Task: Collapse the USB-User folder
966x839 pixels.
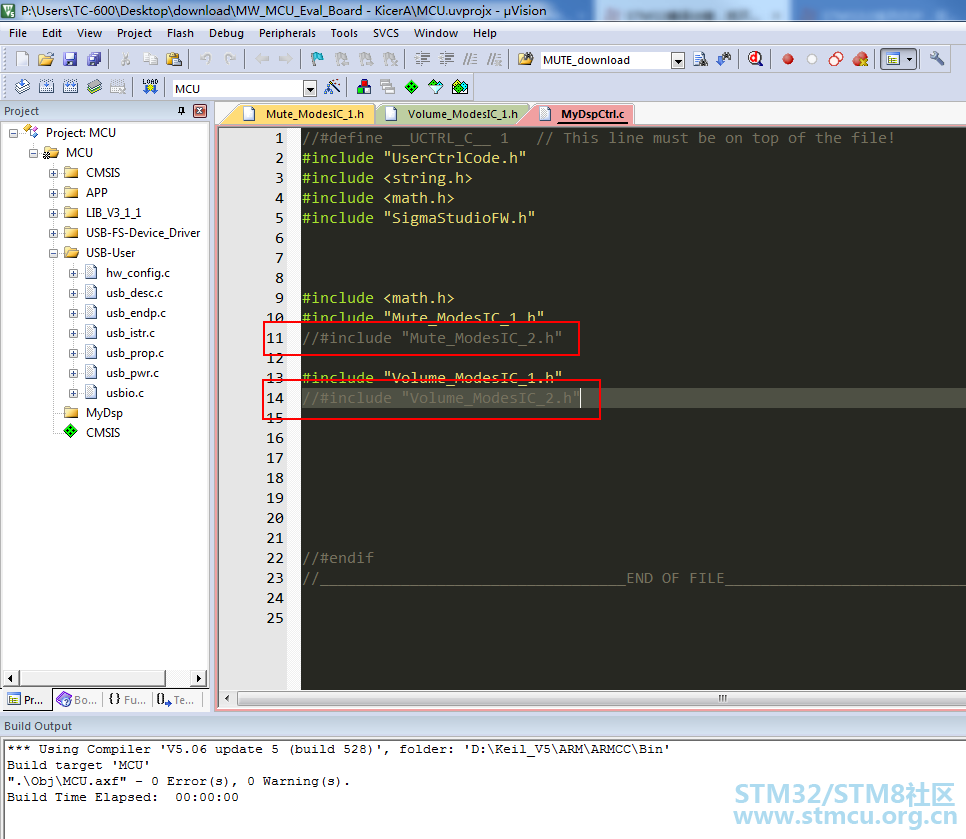Action: pos(54,253)
